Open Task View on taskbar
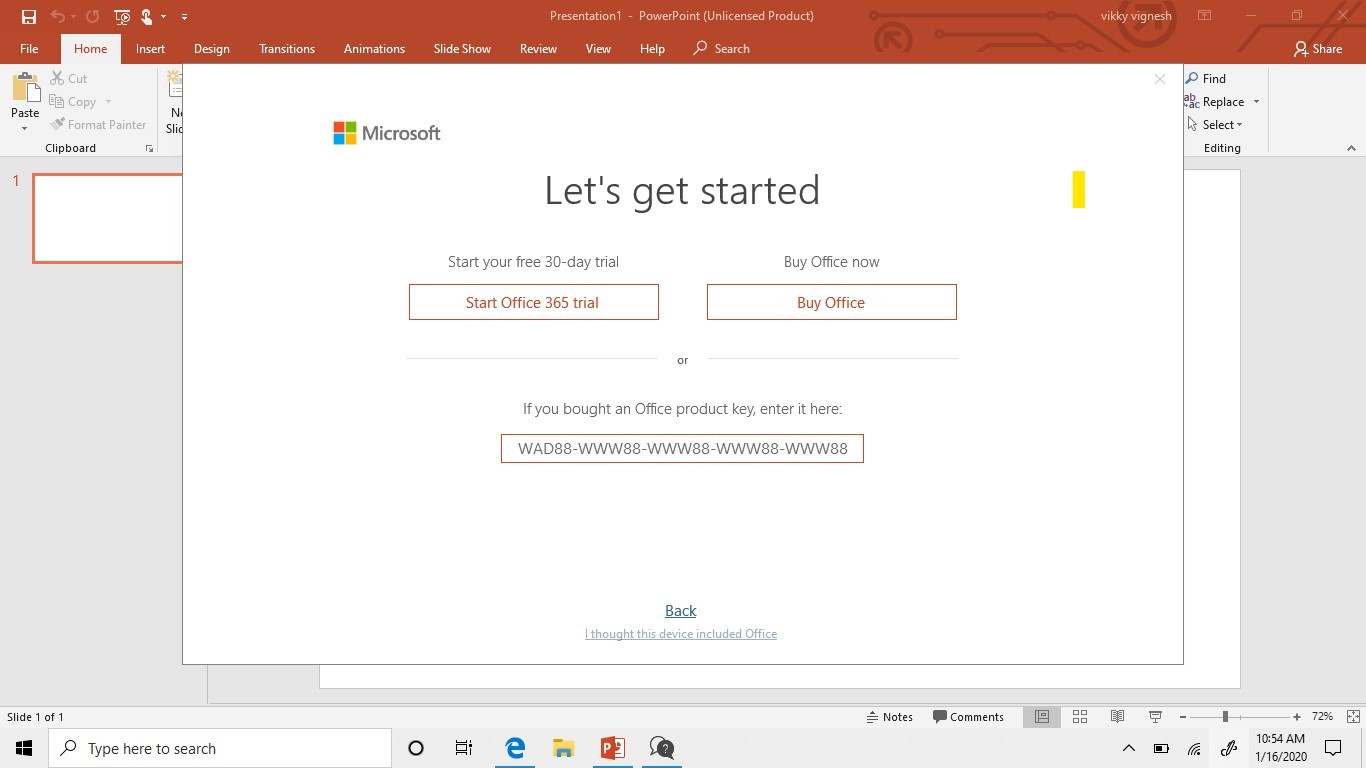This screenshot has height=768, width=1366. pos(464,748)
